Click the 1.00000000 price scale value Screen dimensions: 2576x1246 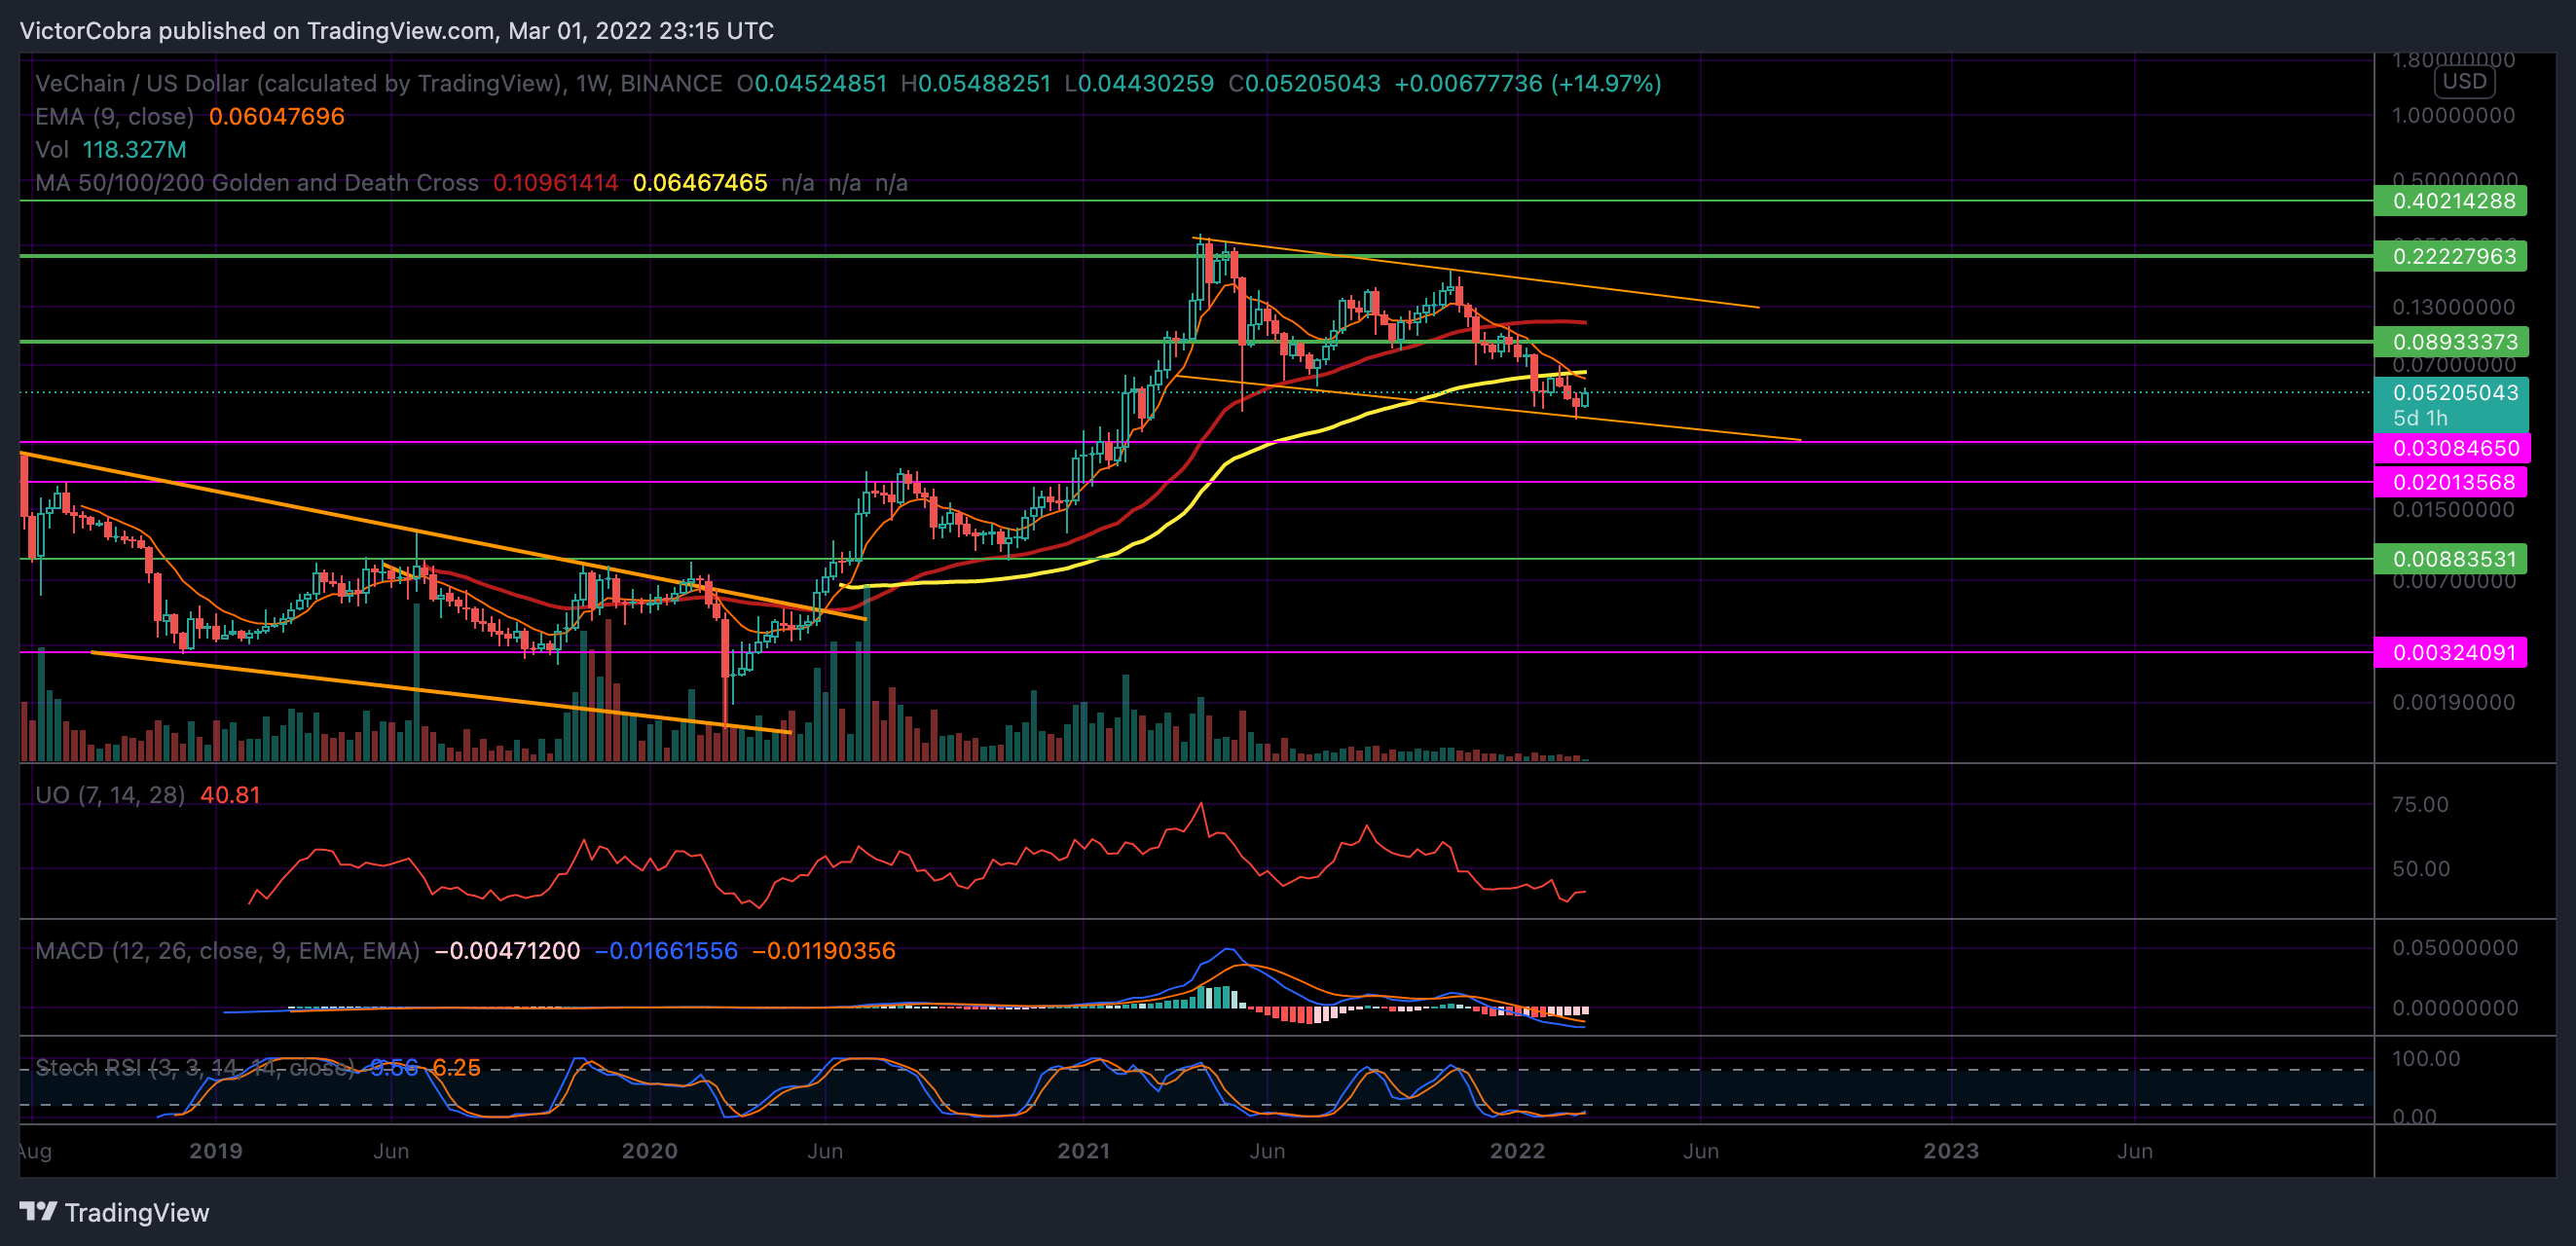coord(2453,115)
